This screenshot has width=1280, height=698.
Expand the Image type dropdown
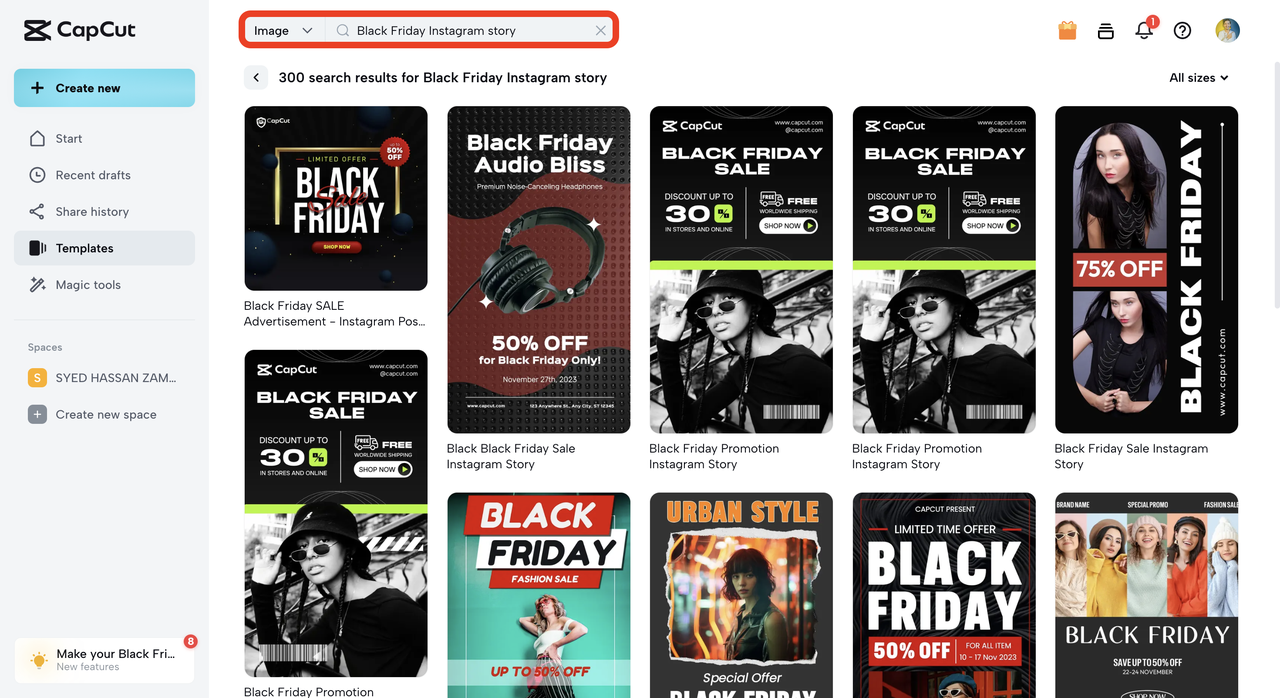(283, 30)
